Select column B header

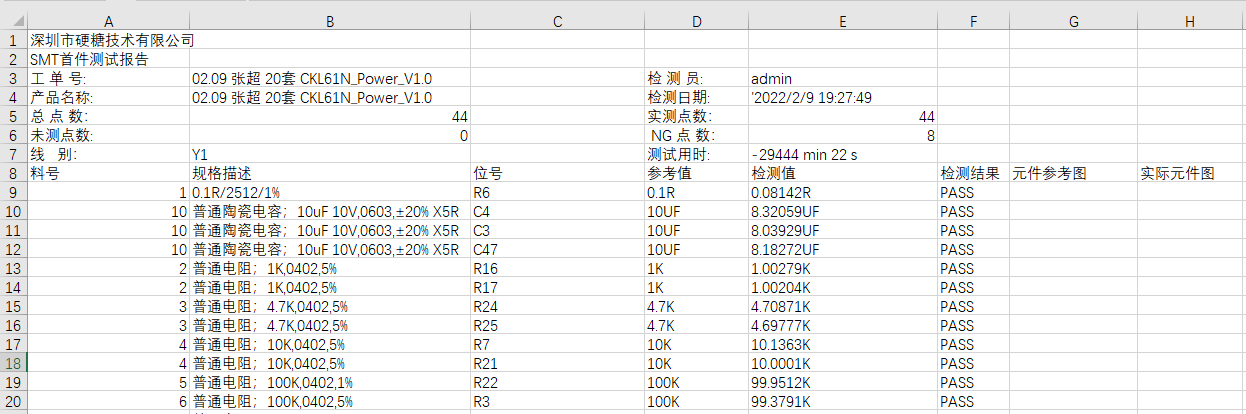tap(330, 22)
